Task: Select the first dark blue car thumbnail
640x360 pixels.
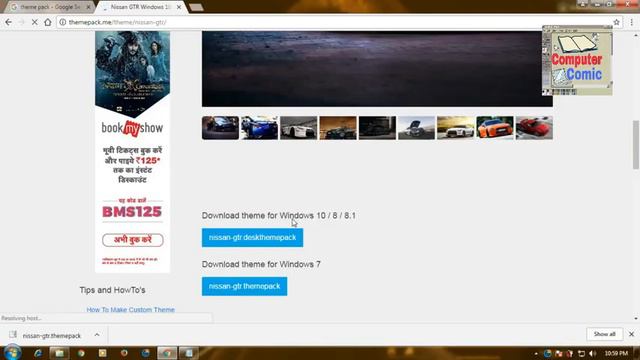Action: click(x=220, y=128)
